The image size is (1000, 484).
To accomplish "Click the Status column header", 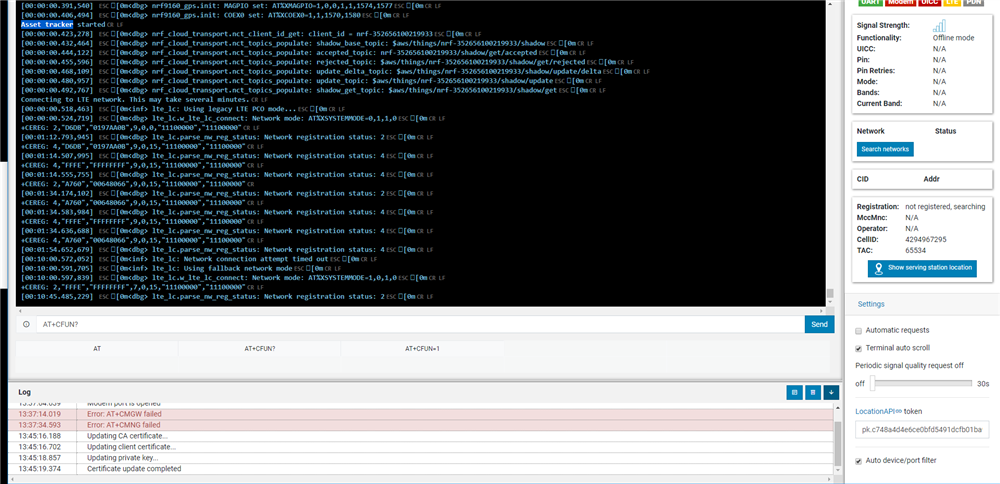I will [x=945, y=131].
